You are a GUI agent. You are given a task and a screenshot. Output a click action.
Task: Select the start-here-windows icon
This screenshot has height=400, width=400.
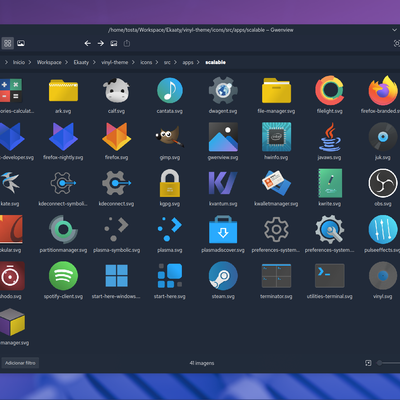point(116,276)
